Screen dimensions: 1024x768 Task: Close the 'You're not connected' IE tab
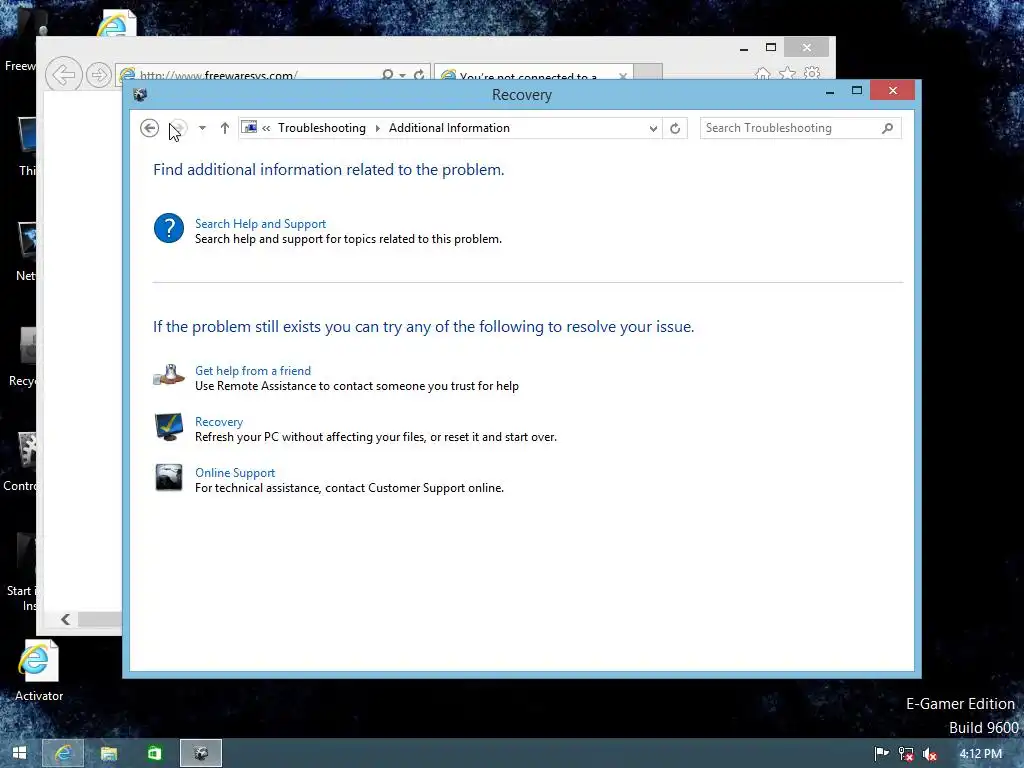pos(623,76)
